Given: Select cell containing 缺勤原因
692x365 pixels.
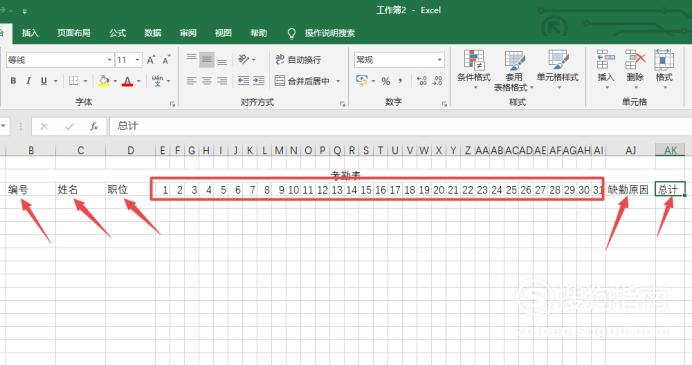Looking at the screenshot, I should tap(630, 190).
